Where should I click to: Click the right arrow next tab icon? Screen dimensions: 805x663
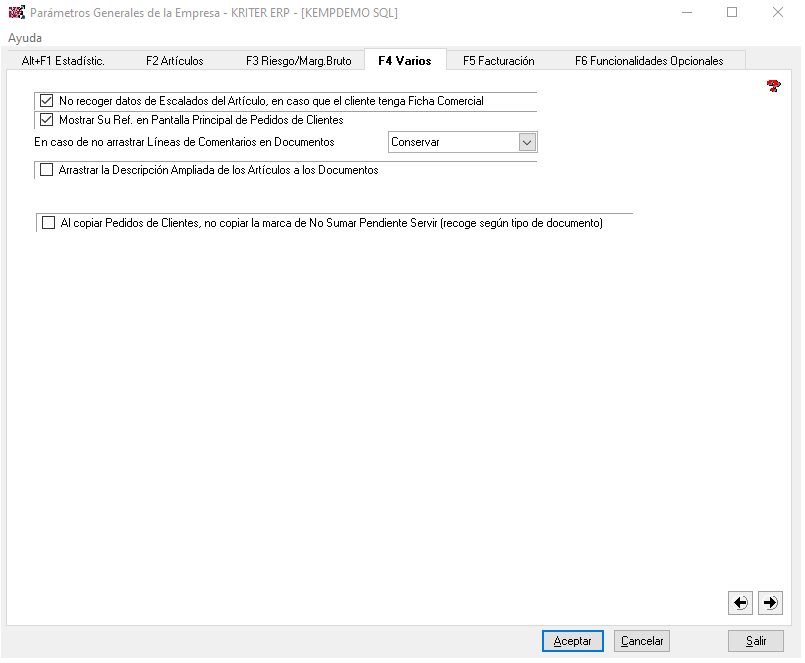770,602
